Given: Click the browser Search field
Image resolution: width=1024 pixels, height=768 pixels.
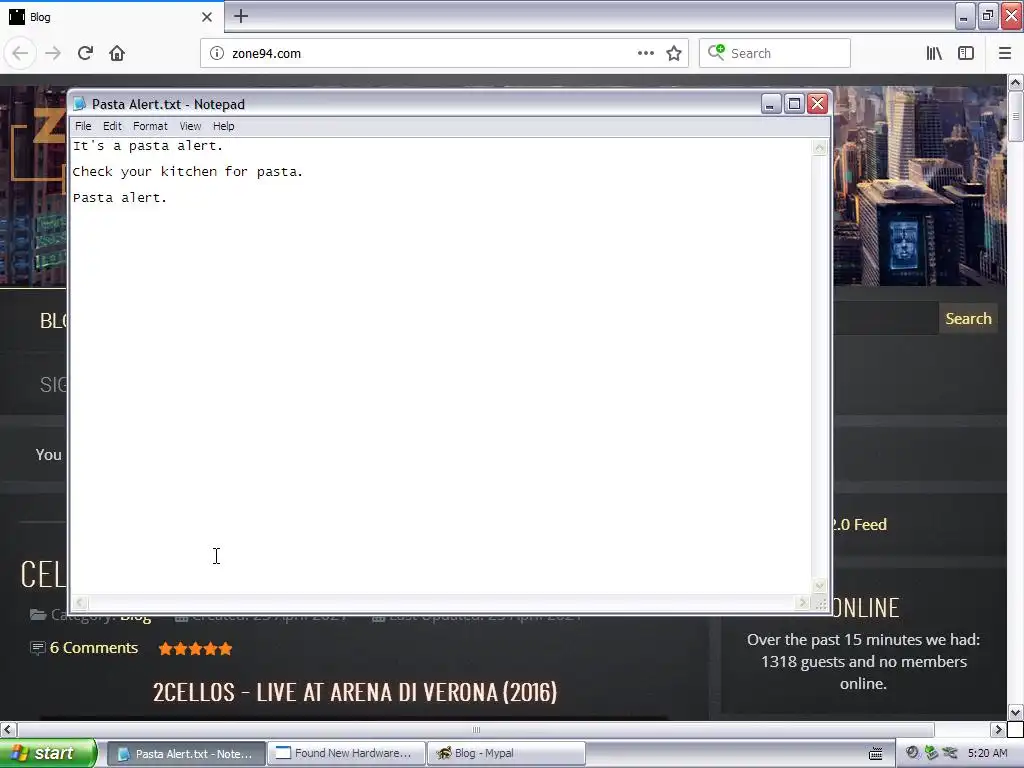Looking at the screenshot, I should 775,53.
